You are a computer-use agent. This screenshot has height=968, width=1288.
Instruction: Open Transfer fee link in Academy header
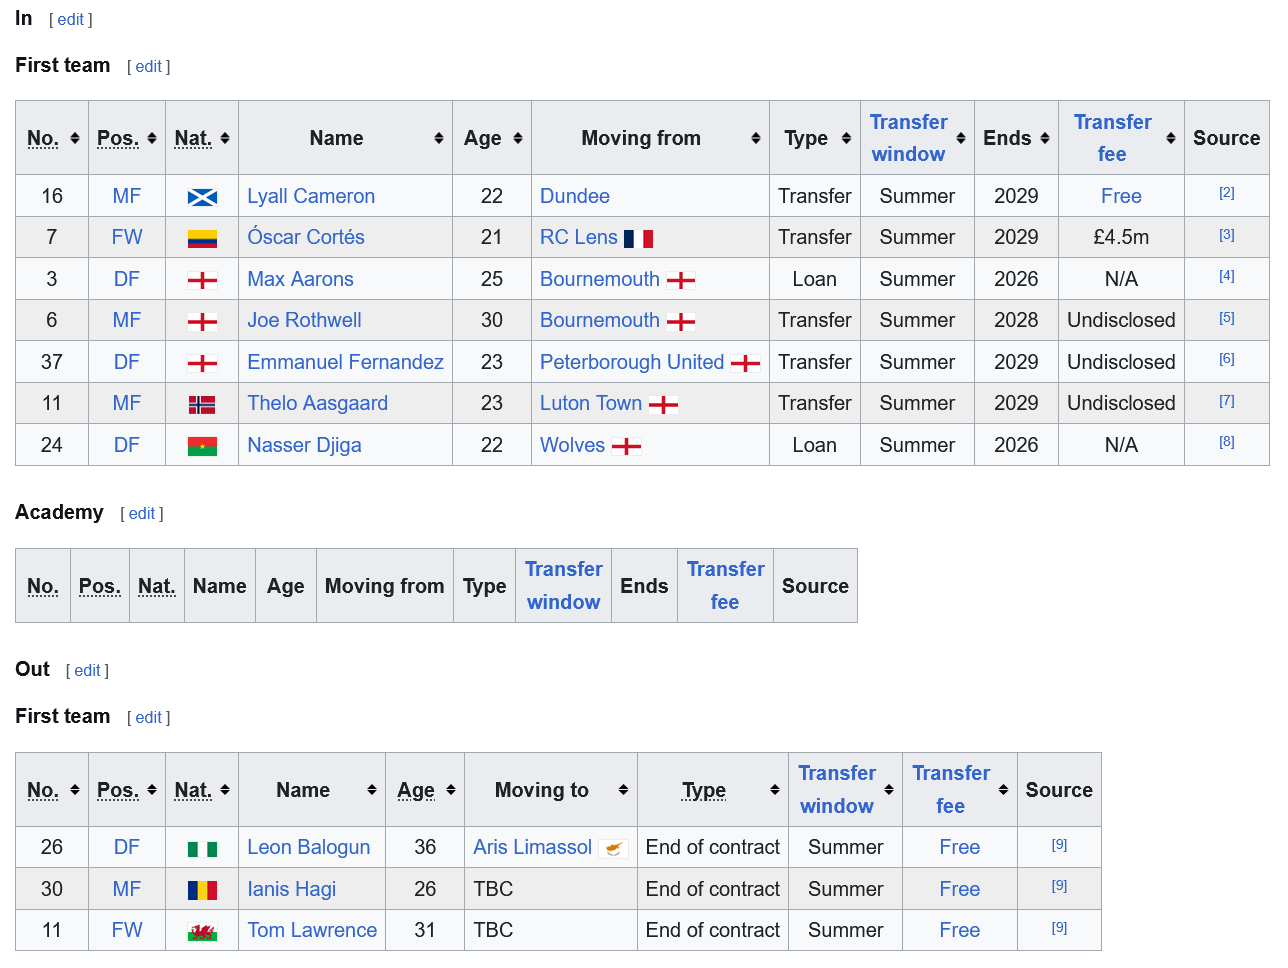(726, 586)
